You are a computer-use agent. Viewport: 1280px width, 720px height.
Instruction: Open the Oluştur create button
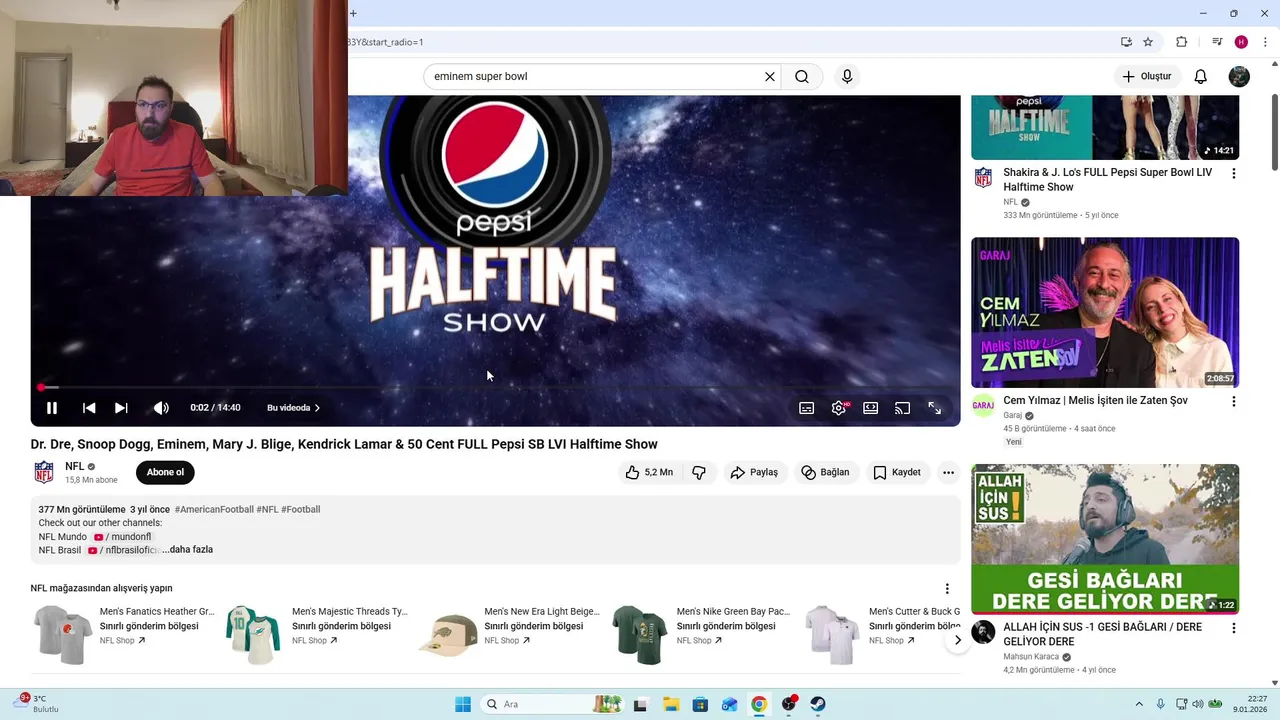click(x=1146, y=76)
